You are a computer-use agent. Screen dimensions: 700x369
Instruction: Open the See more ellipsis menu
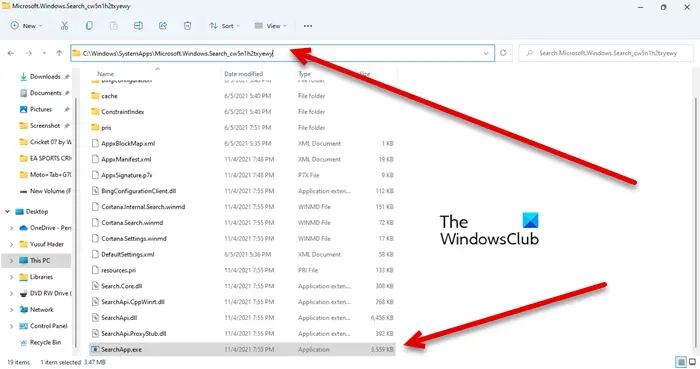pos(308,26)
